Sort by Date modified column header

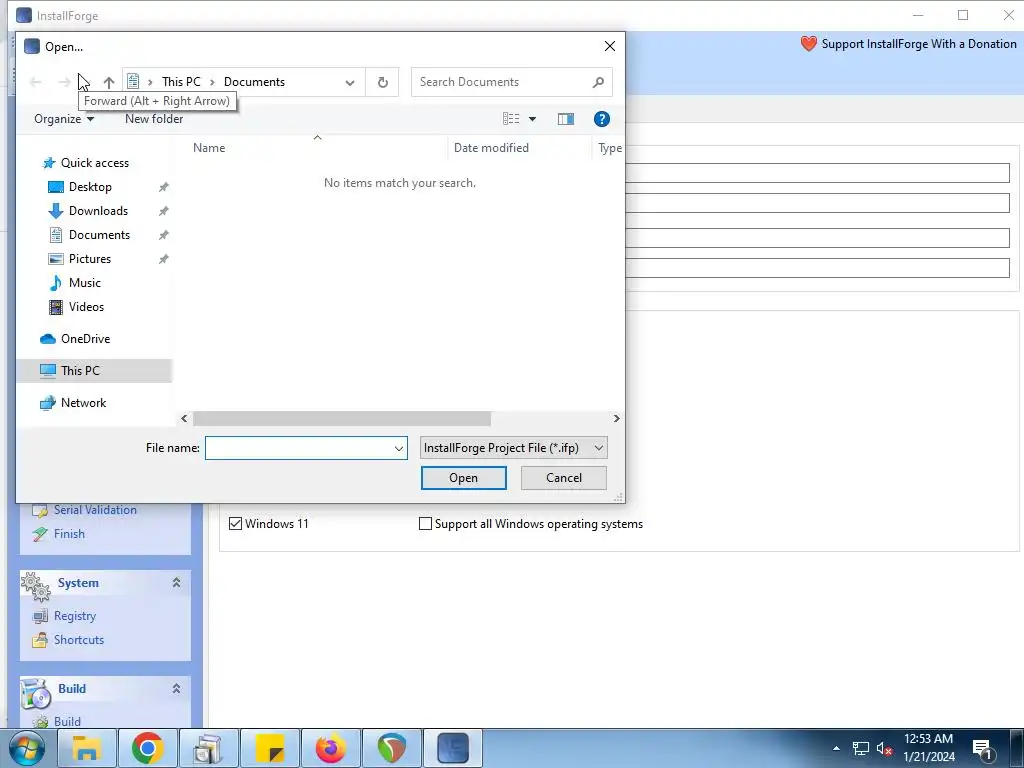[491, 148]
